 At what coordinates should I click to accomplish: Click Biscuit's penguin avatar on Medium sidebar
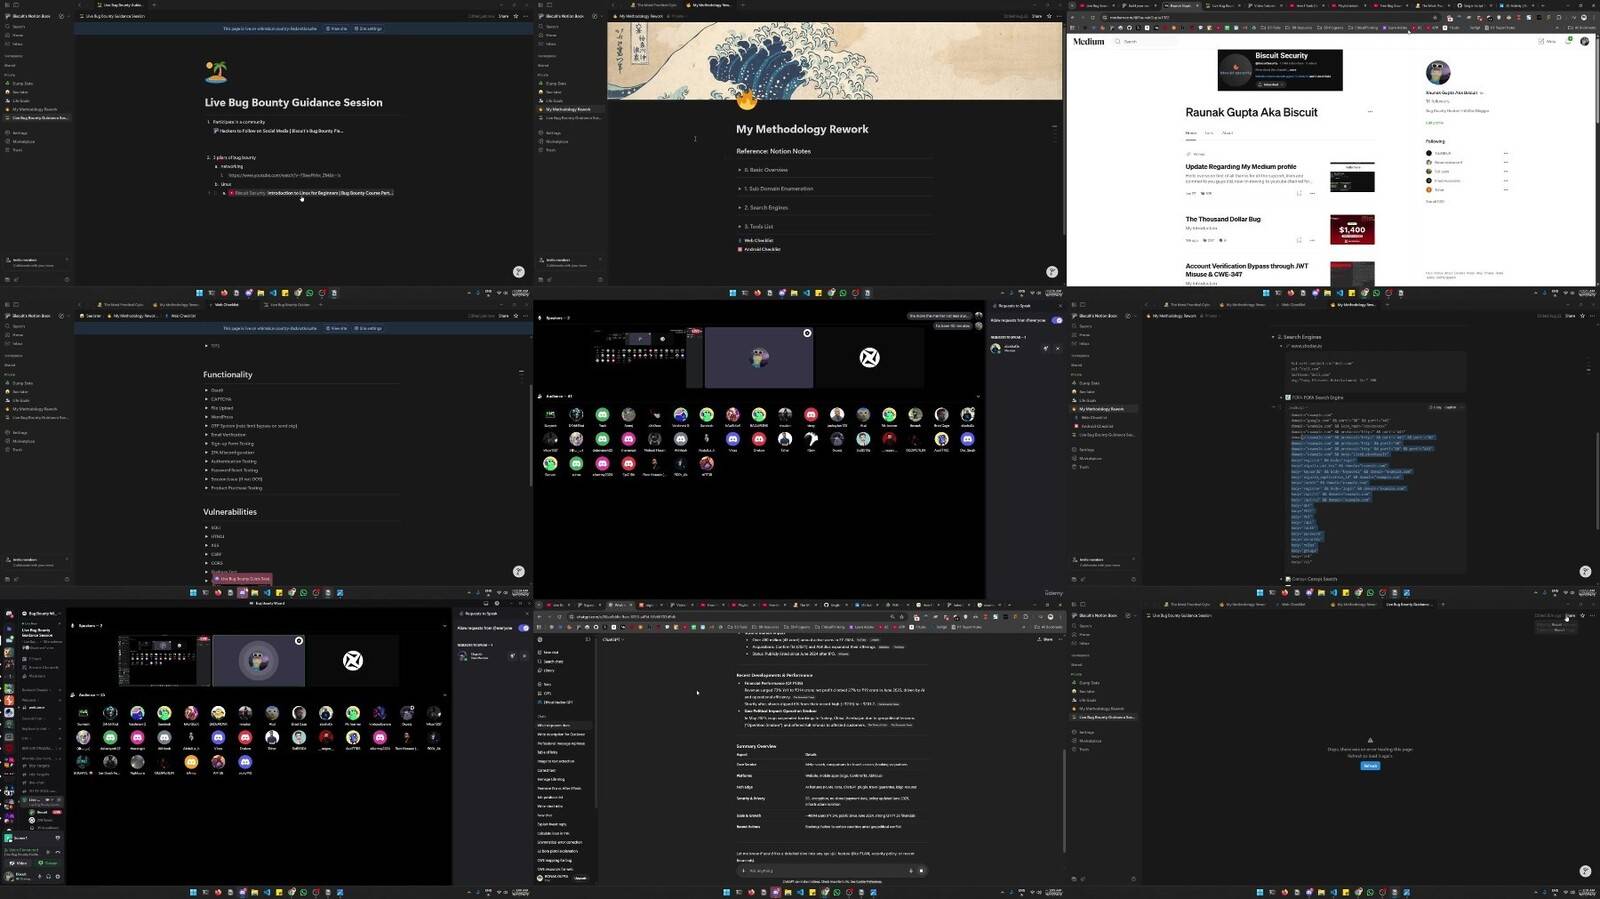(1438, 71)
